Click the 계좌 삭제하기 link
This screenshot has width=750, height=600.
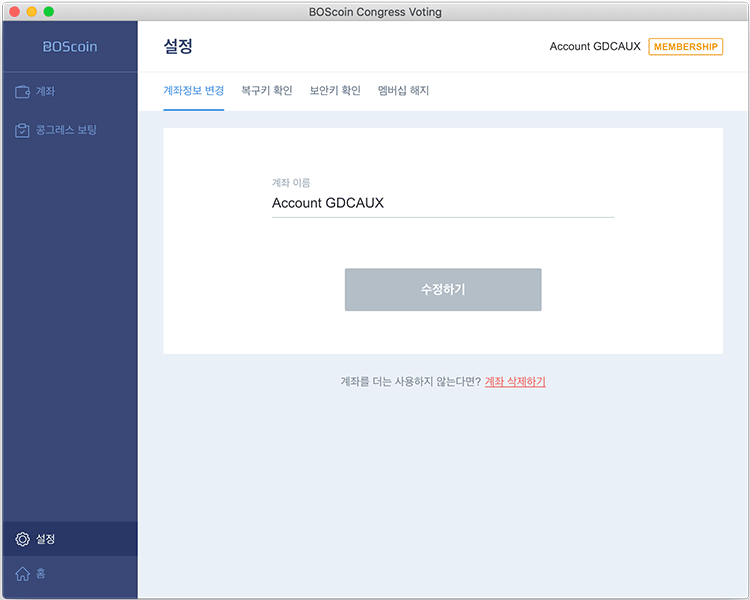[515, 381]
